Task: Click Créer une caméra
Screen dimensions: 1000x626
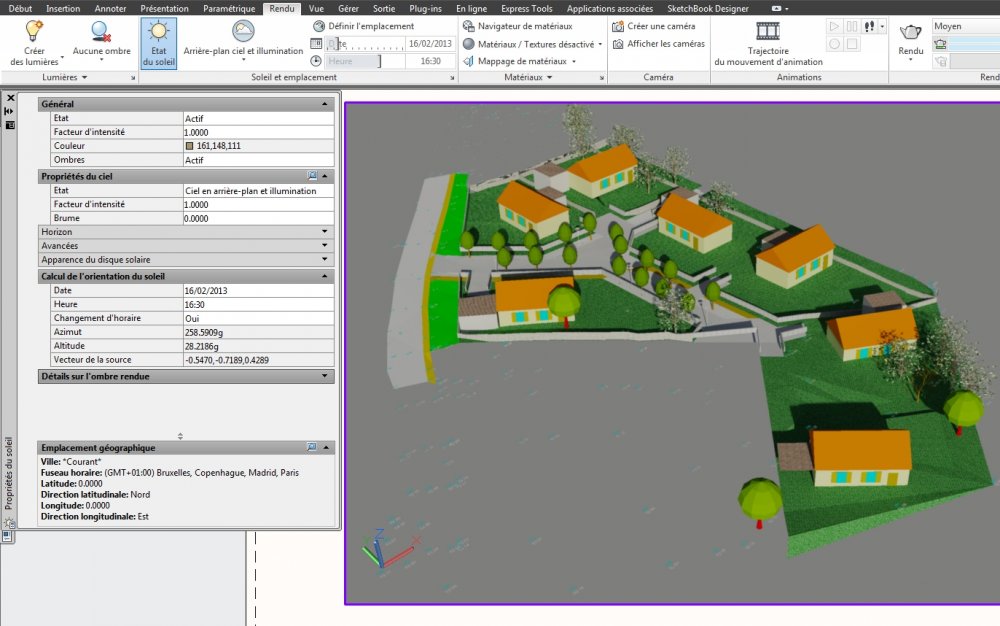Action: click(653, 26)
